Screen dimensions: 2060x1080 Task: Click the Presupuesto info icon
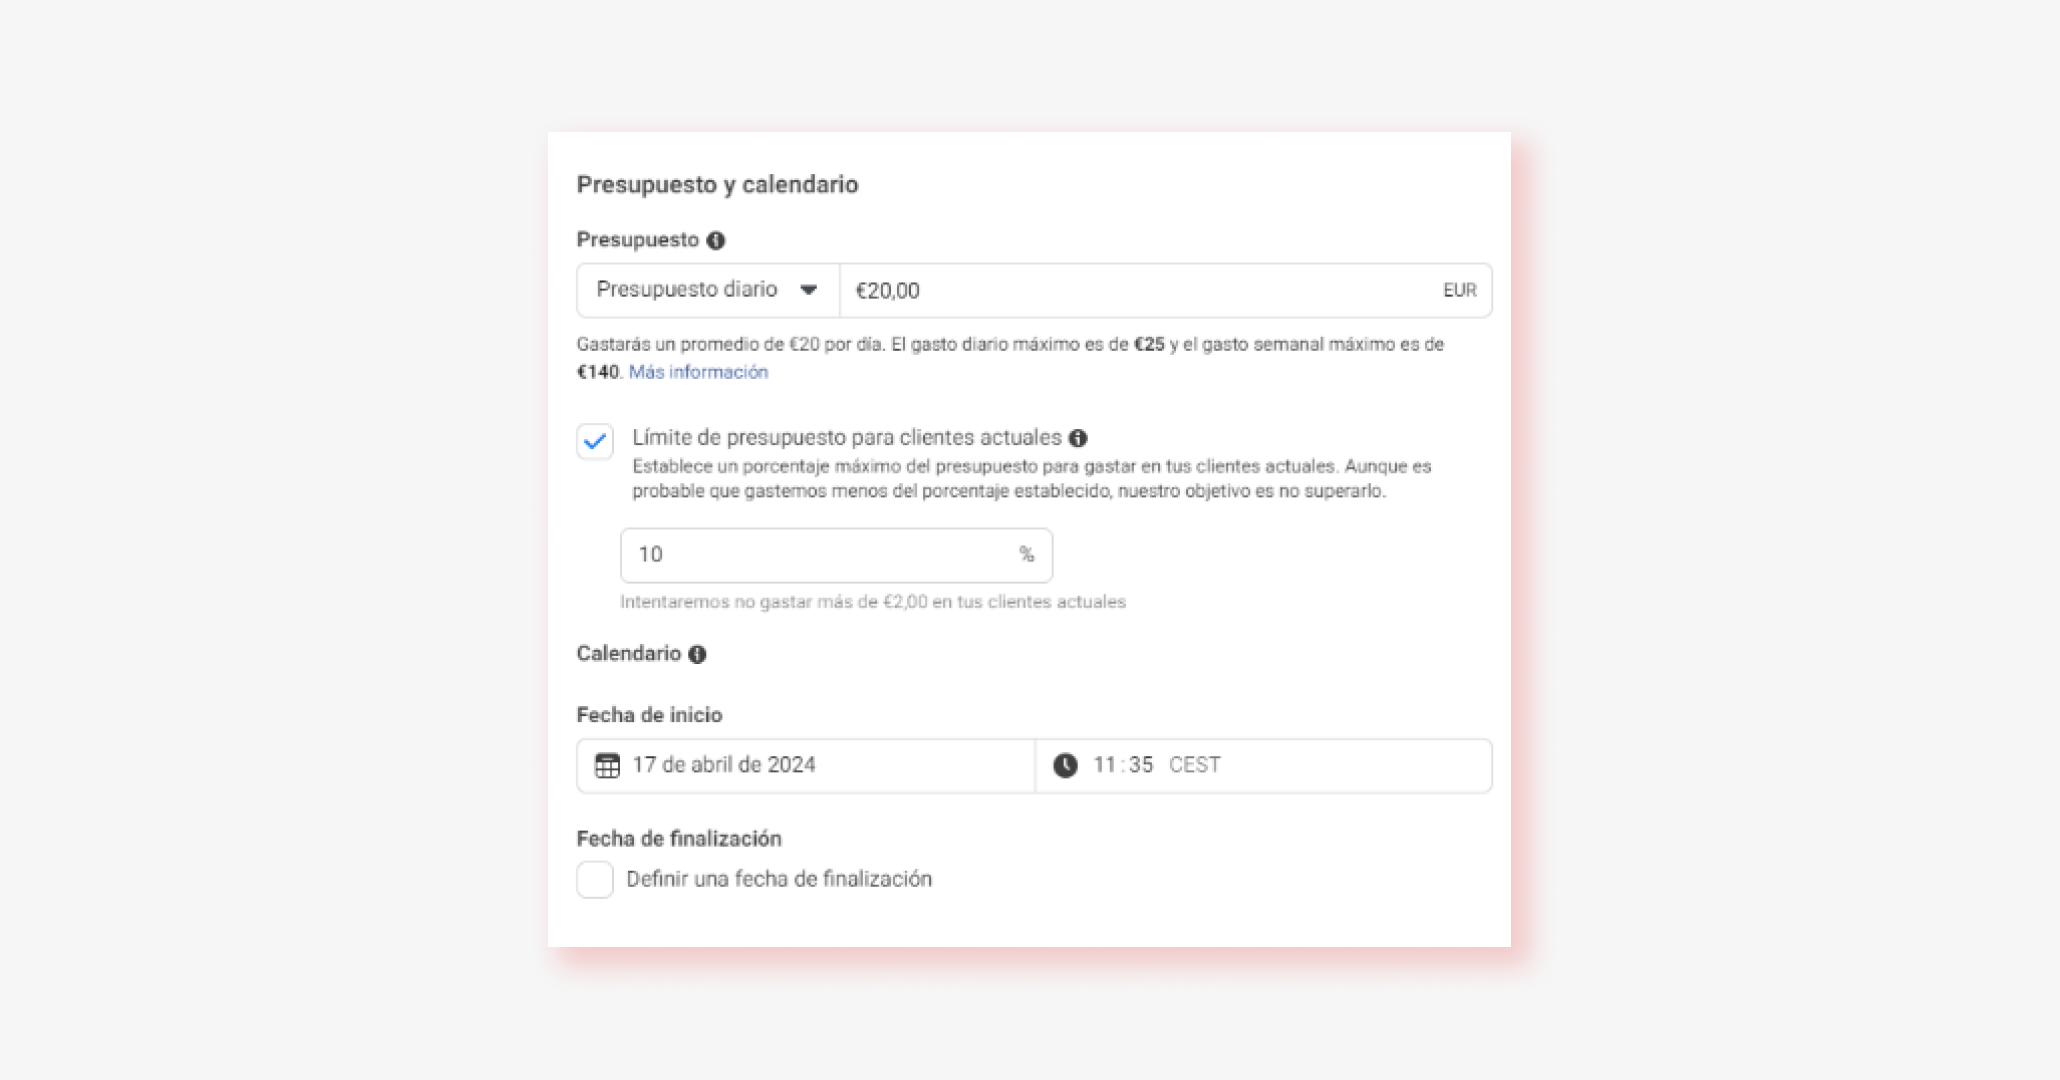click(x=716, y=240)
